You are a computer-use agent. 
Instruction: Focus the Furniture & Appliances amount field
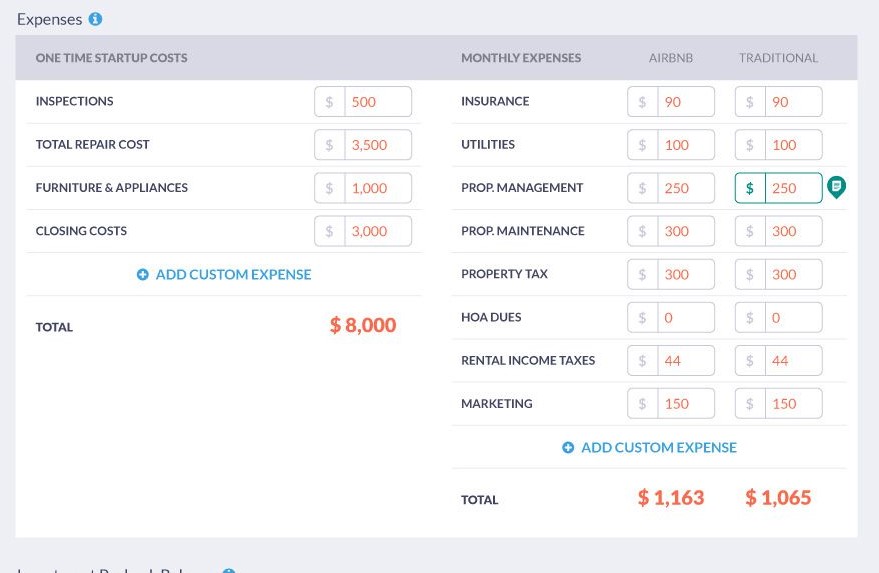377,188
